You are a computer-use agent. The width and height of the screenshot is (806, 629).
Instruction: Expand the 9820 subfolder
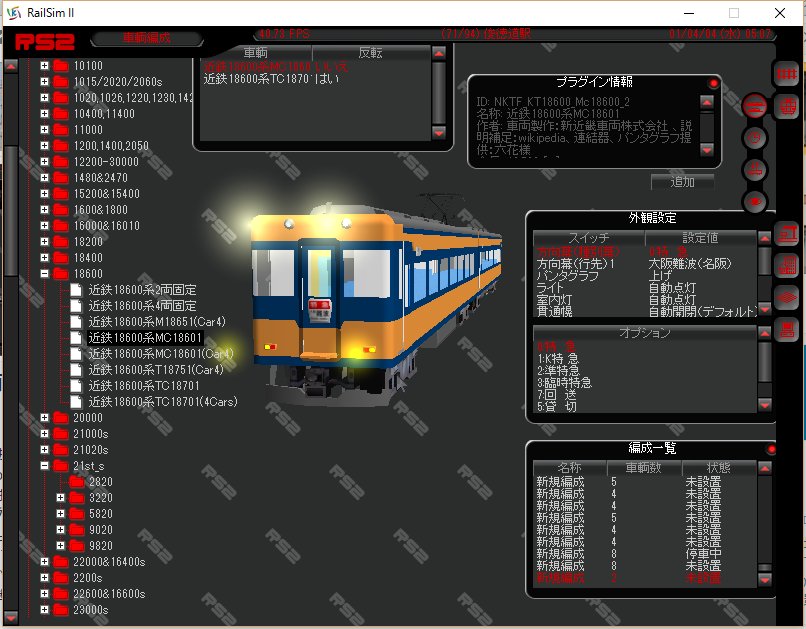(x=60, y=545)
